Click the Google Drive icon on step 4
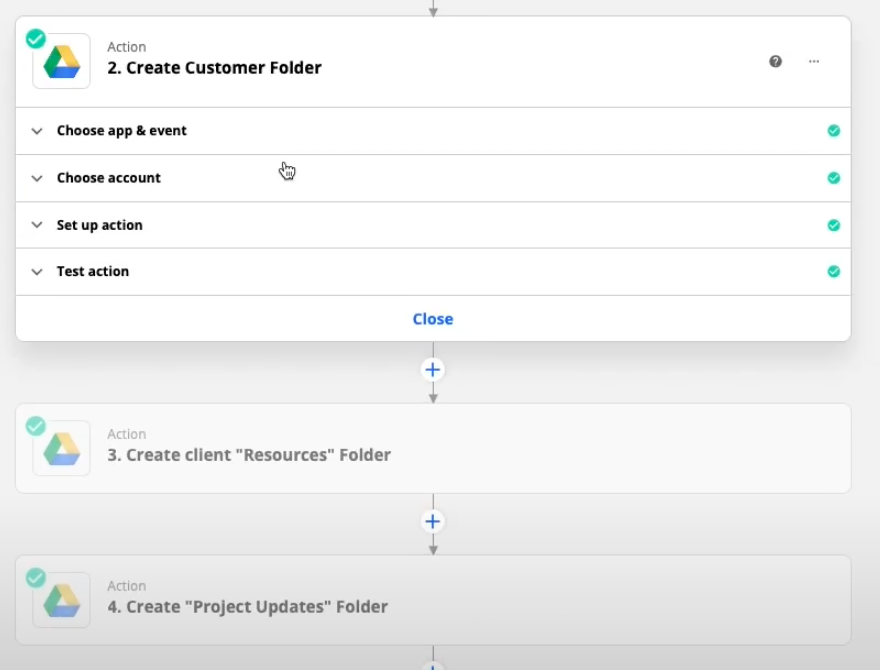The width and height of the screenshot is (880, 670). tap(61, 600)
